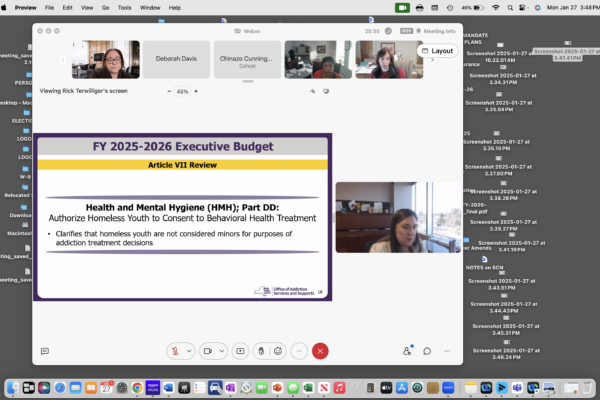Click the Layout button
This screenshot has height=400, width=600.
click(x=436, y=50)
